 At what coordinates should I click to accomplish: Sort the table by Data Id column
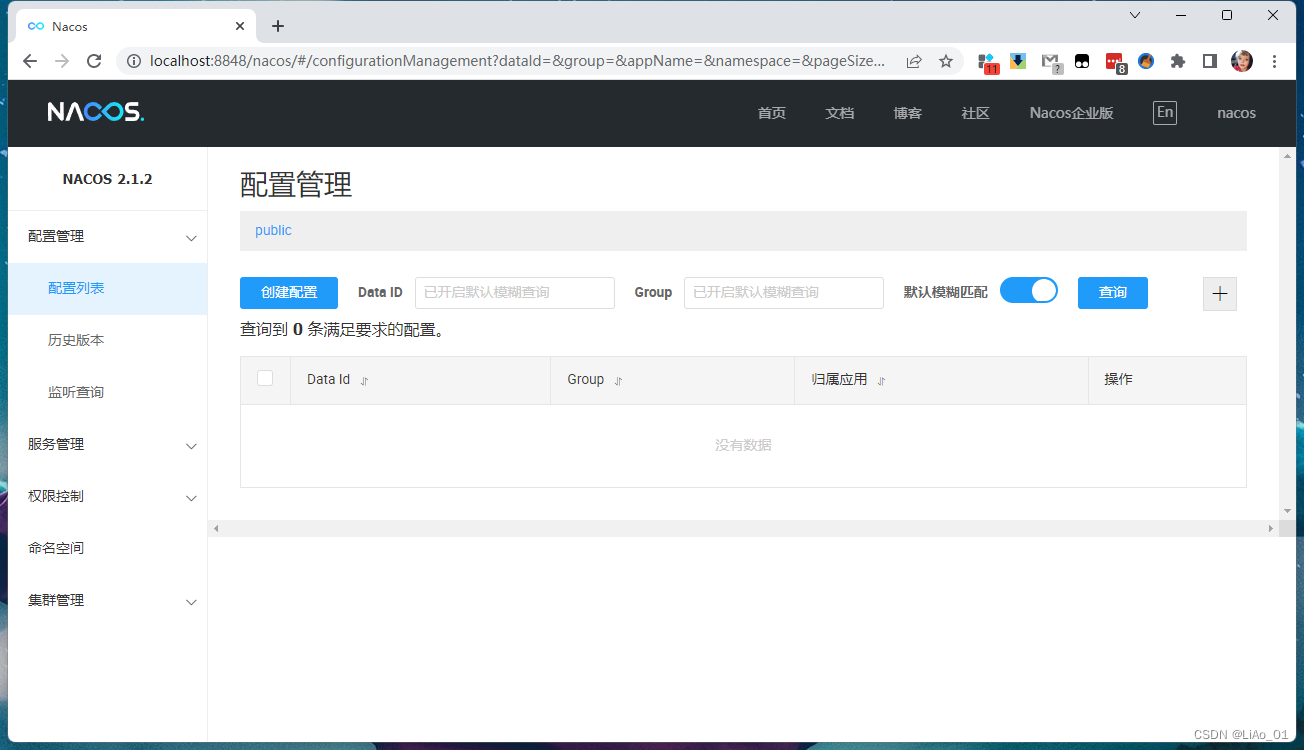pos(363,380)
